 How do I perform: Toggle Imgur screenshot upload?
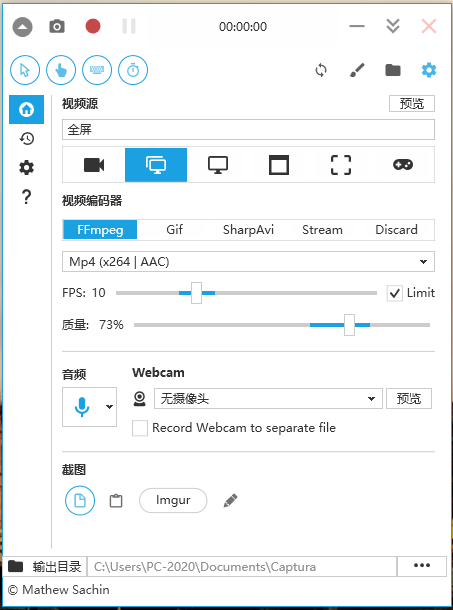173,500
